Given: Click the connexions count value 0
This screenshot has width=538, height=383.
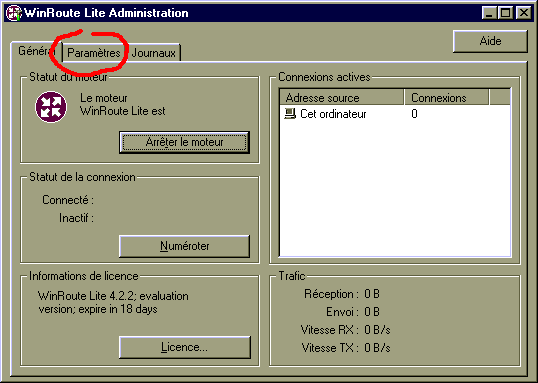Looking at the screenshot, I should pyautogui.click(x=414, y=114).
